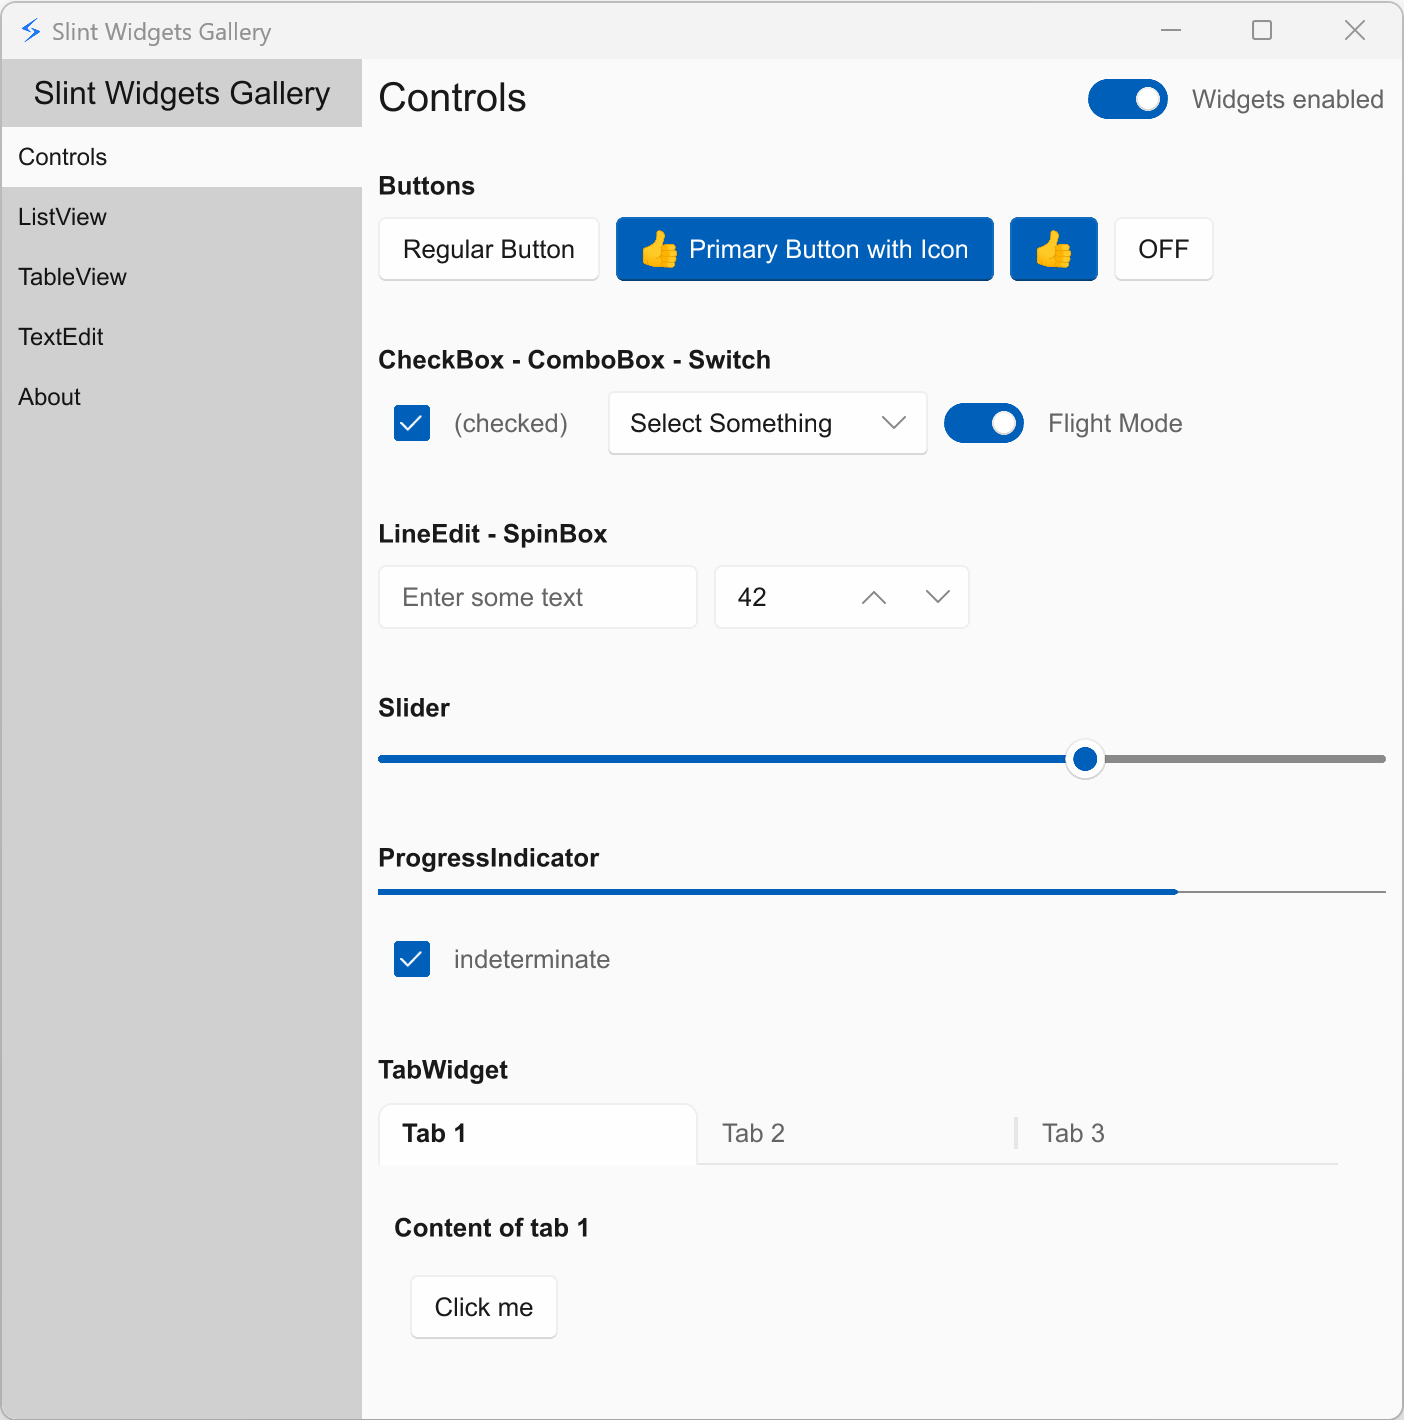This screenshot has height=1420, width=1404.
Task: Click the SpinBox increment arrow
Action: (x=872, y=597)
